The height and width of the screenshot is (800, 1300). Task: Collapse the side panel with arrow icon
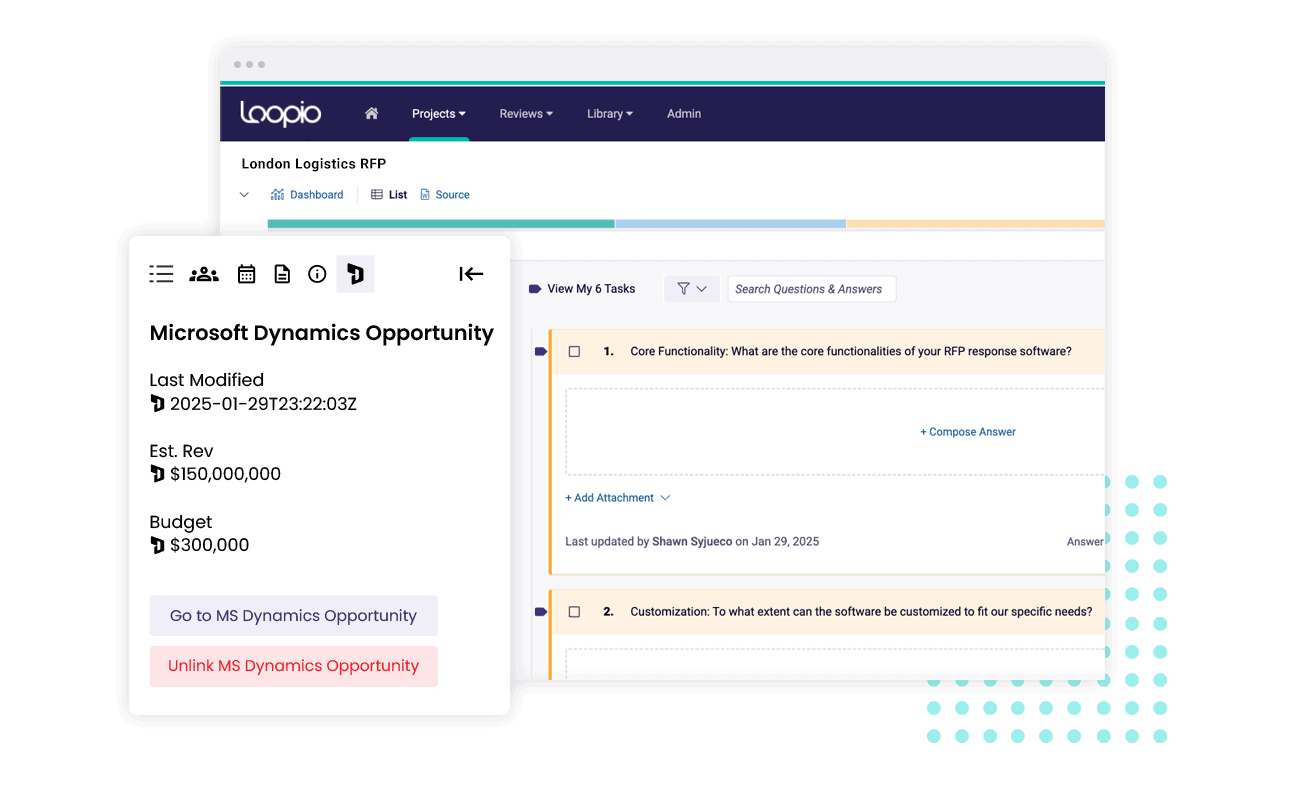(471, 274)
